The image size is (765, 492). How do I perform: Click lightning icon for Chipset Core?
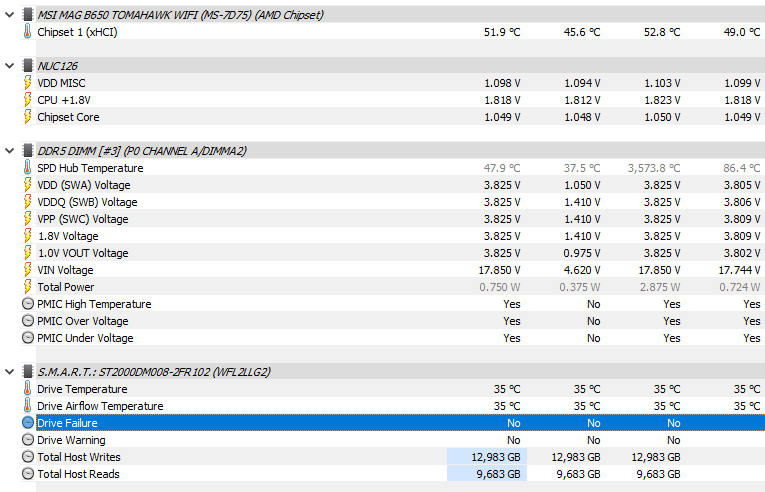(x=28, y=117)
